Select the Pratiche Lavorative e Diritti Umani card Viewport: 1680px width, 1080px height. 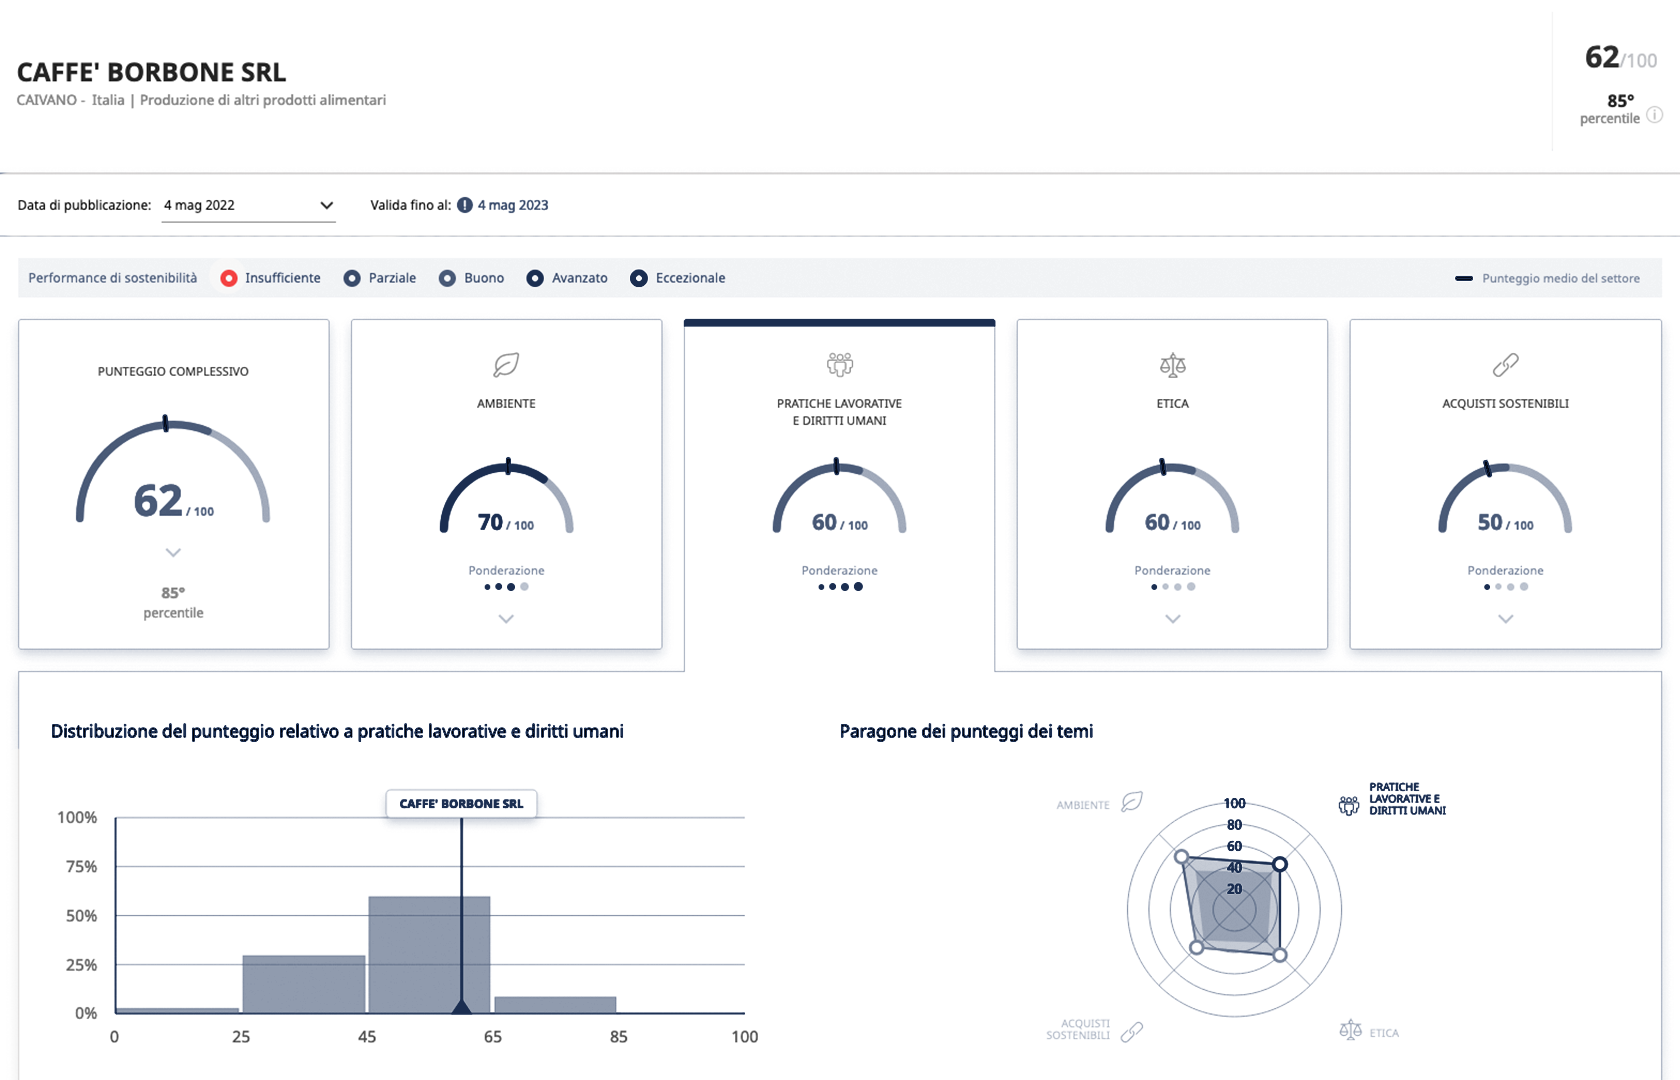[840, 494]
